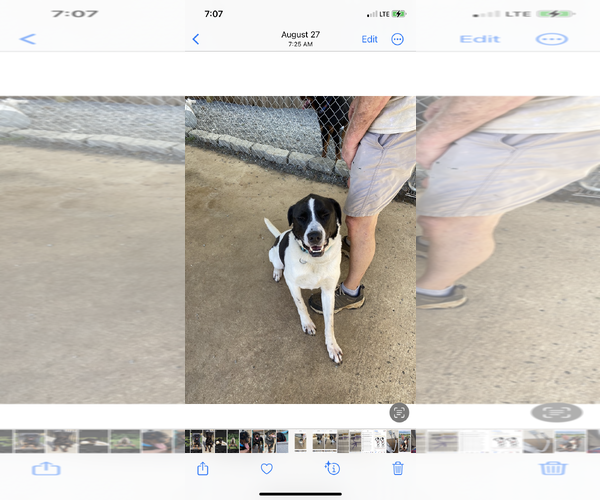Favorite the dog photo with the heart
The width and height of the screenshot is (600, 500).
click(x=267, y=468)
